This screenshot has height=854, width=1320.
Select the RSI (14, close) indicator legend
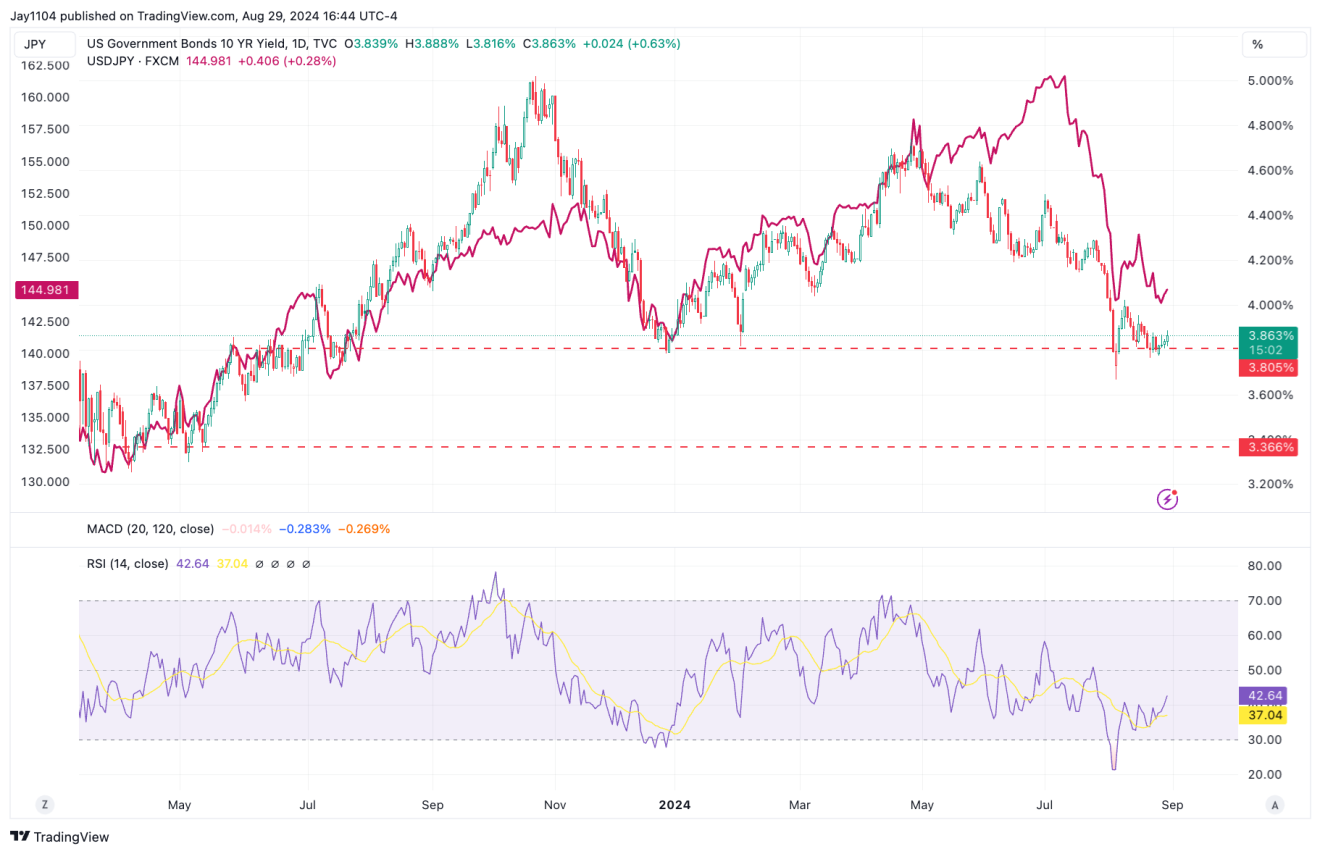point(128,564)
